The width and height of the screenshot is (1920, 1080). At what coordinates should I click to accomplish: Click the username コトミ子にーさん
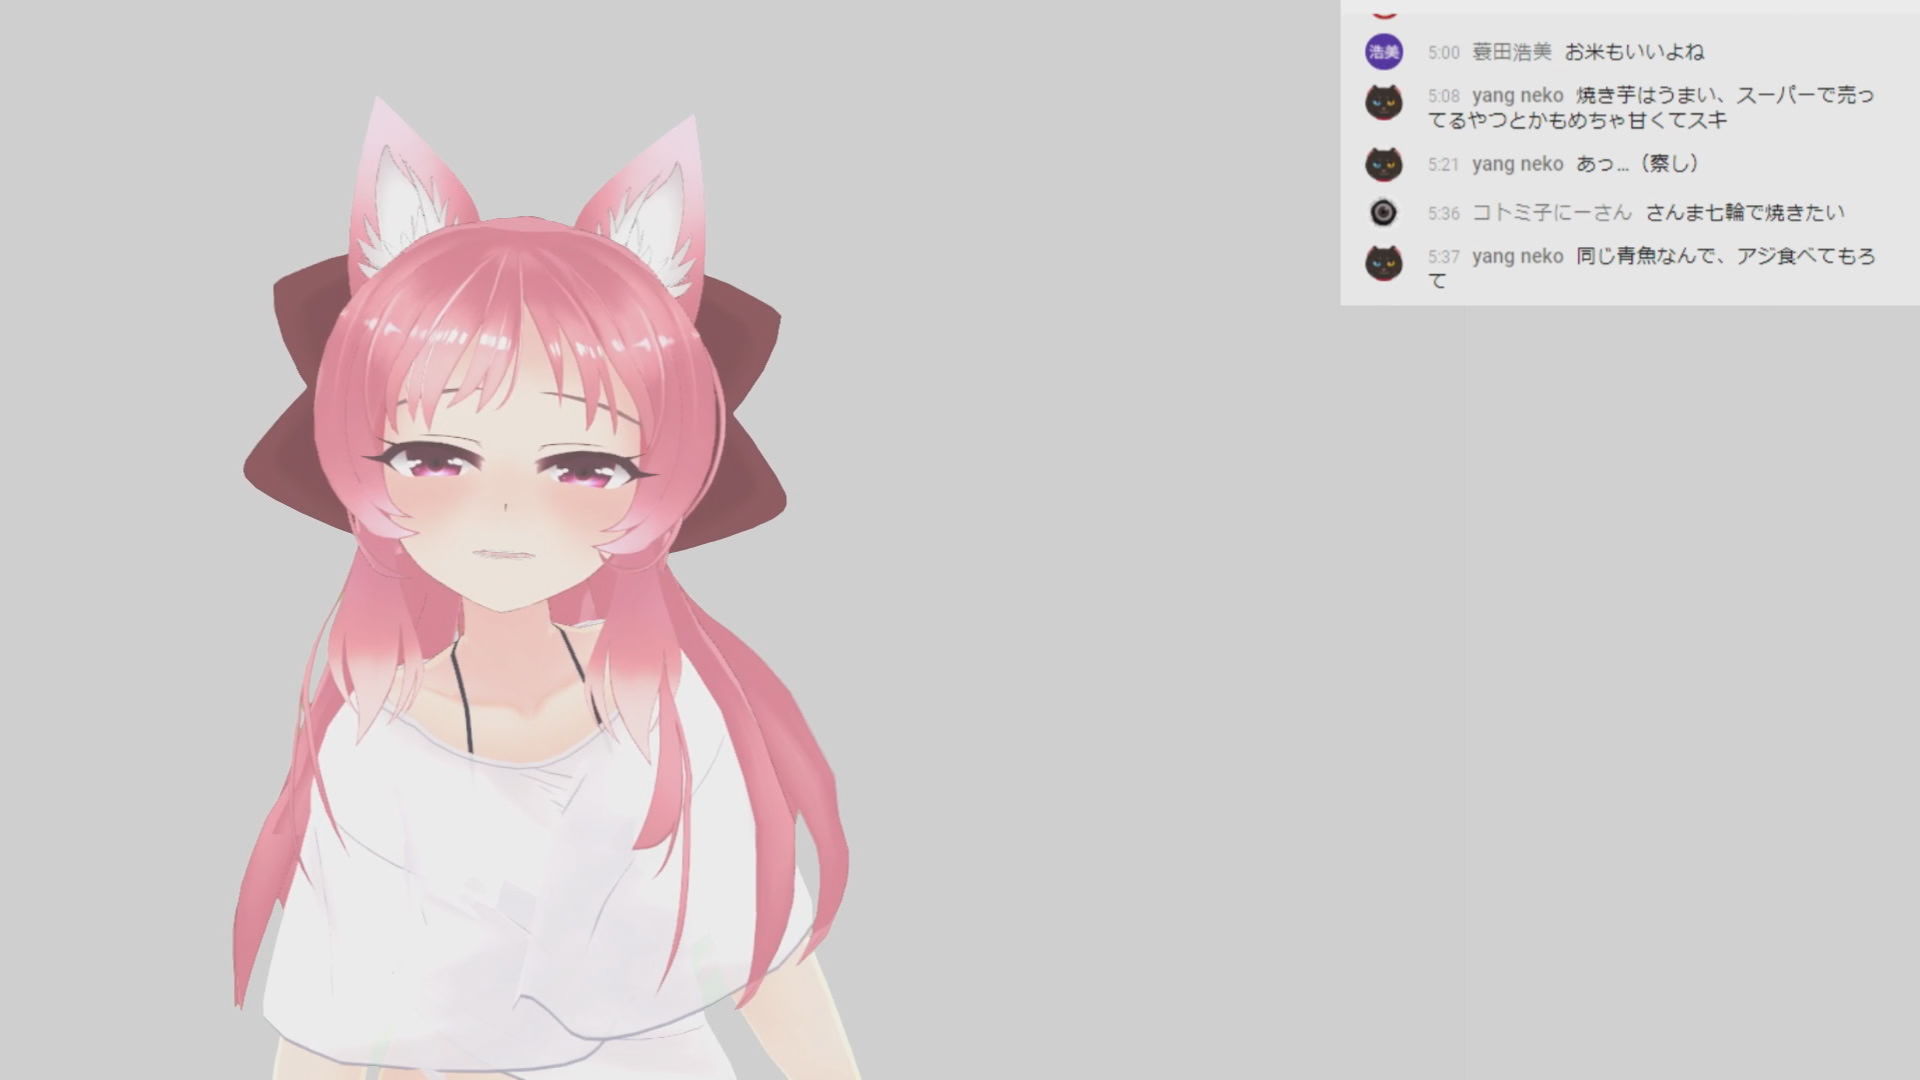pos(1551,213)
